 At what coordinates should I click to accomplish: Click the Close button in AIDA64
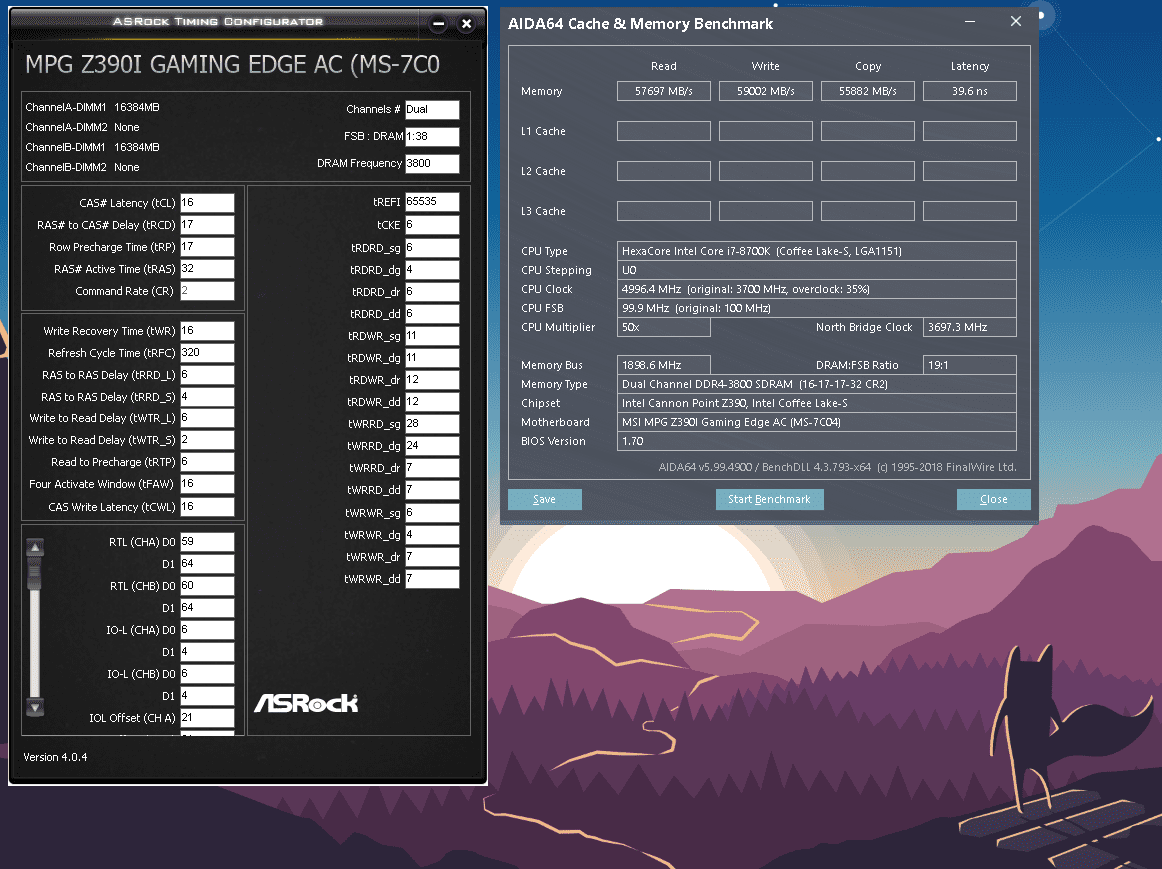(993, 499)
